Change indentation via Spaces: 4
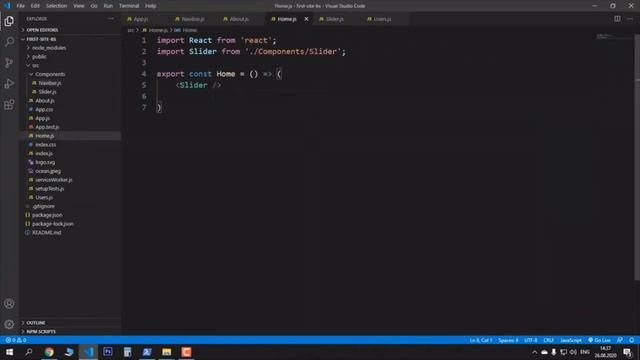 508,340
